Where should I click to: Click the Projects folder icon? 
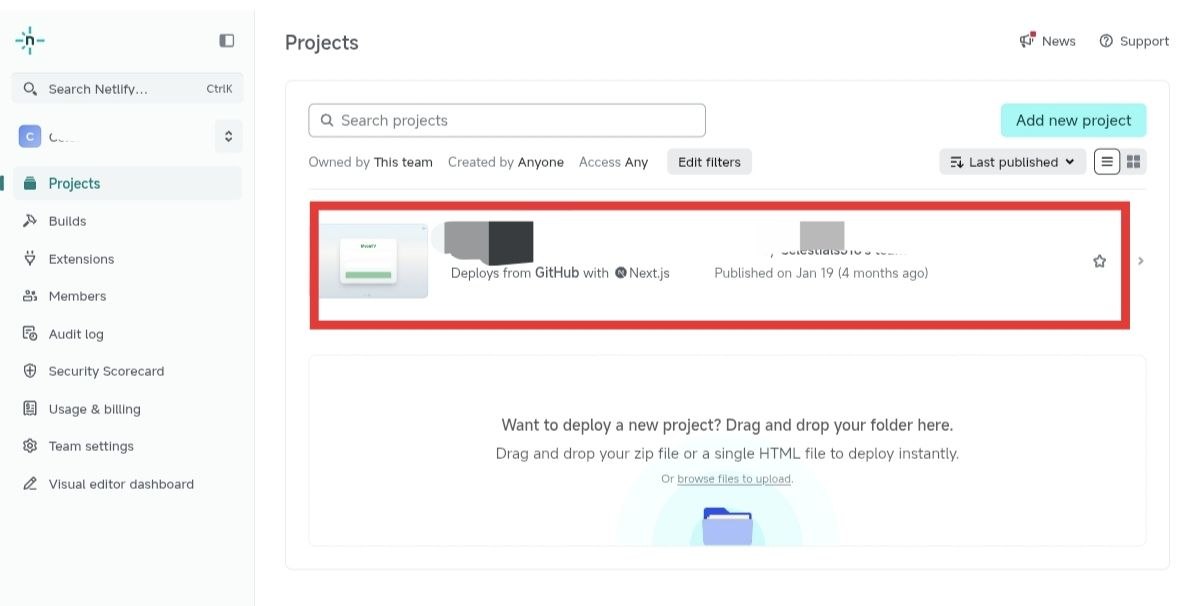click(x=30, y=183)
